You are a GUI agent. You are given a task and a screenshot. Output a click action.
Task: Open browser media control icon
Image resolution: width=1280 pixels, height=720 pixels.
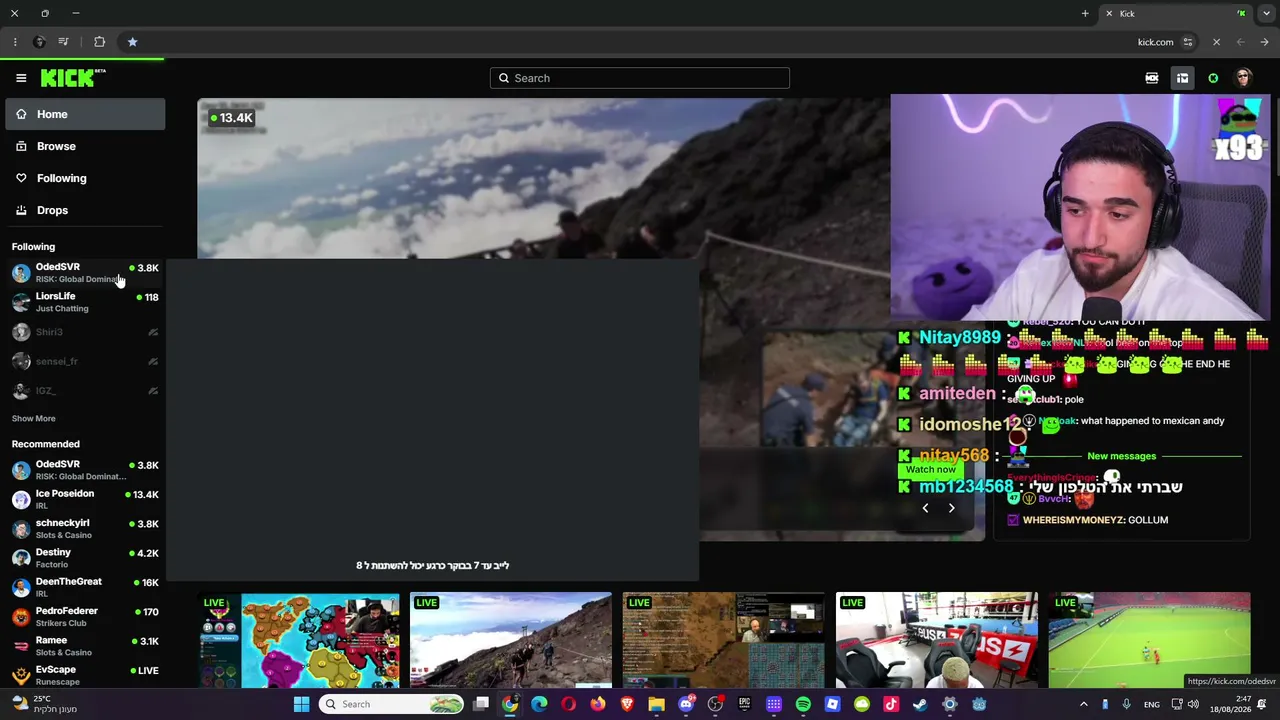click(63, 42)
